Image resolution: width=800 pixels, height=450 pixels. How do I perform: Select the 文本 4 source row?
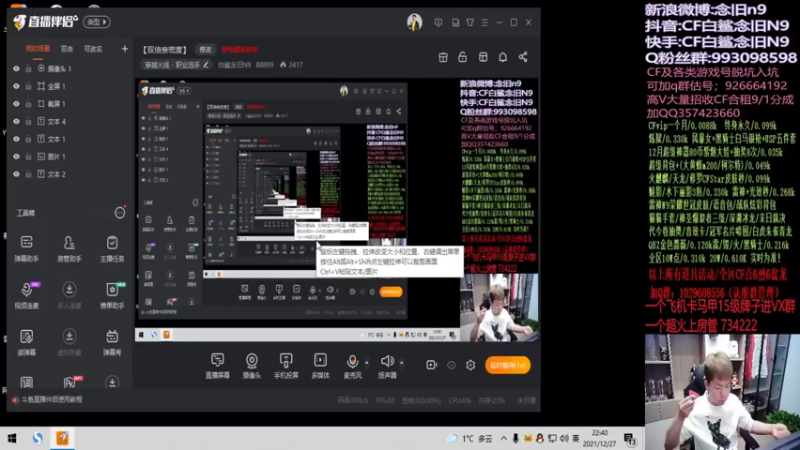coord(69,121)
